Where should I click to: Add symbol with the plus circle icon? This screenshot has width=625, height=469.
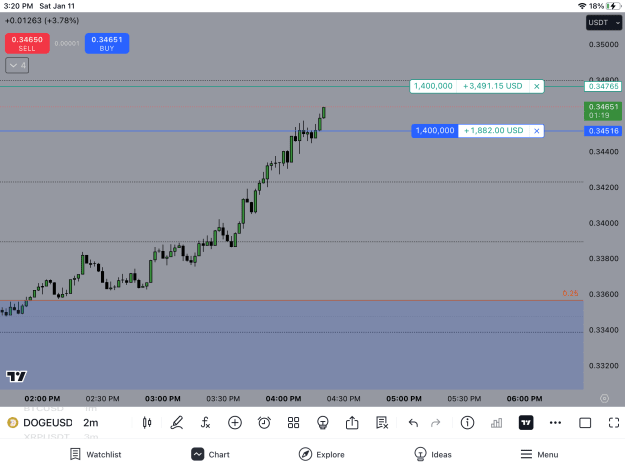tap(235, 423)
